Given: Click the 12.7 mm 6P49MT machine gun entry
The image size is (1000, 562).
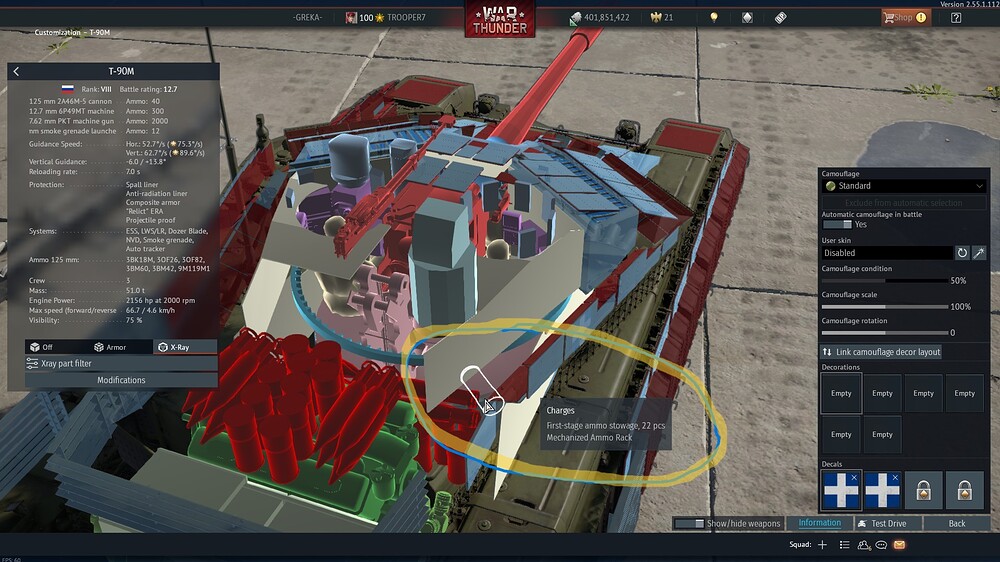Looking at the screenshot, I should click(71, 112).
